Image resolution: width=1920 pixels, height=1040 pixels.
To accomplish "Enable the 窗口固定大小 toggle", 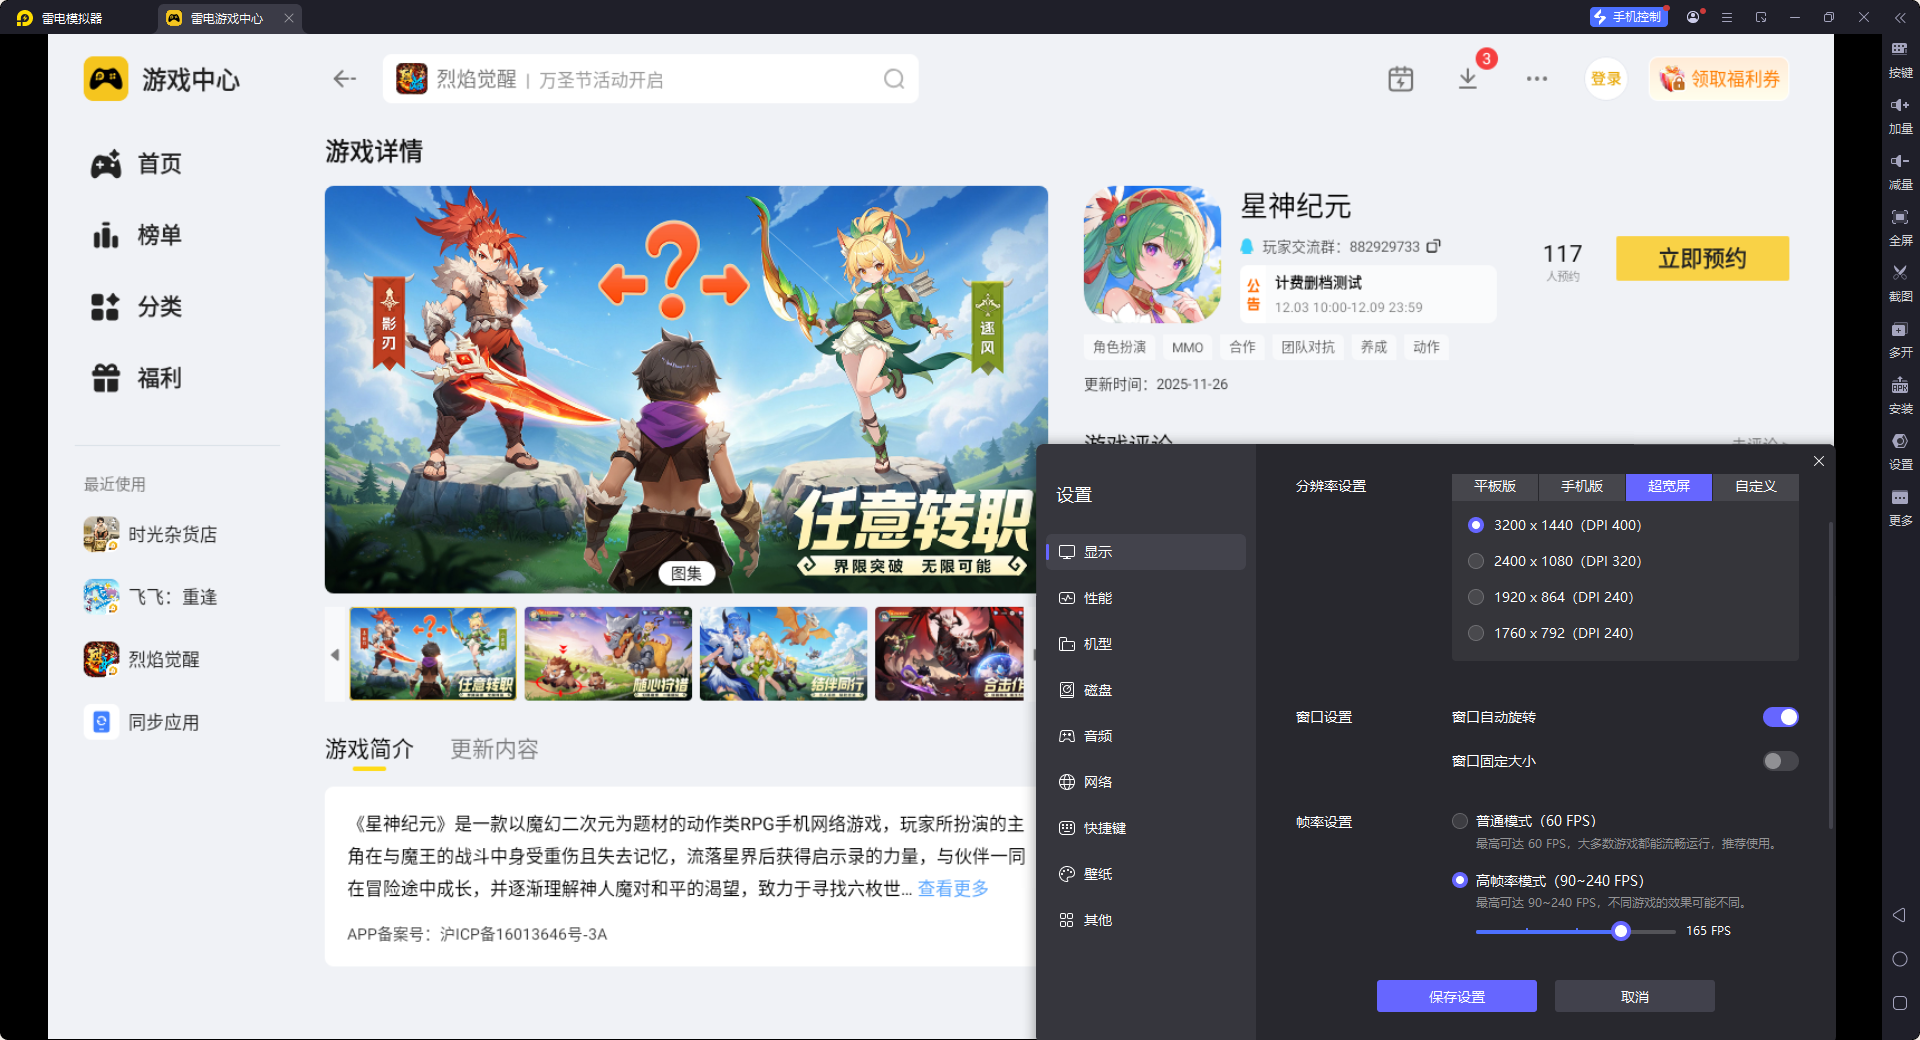I will point(1779,761).
